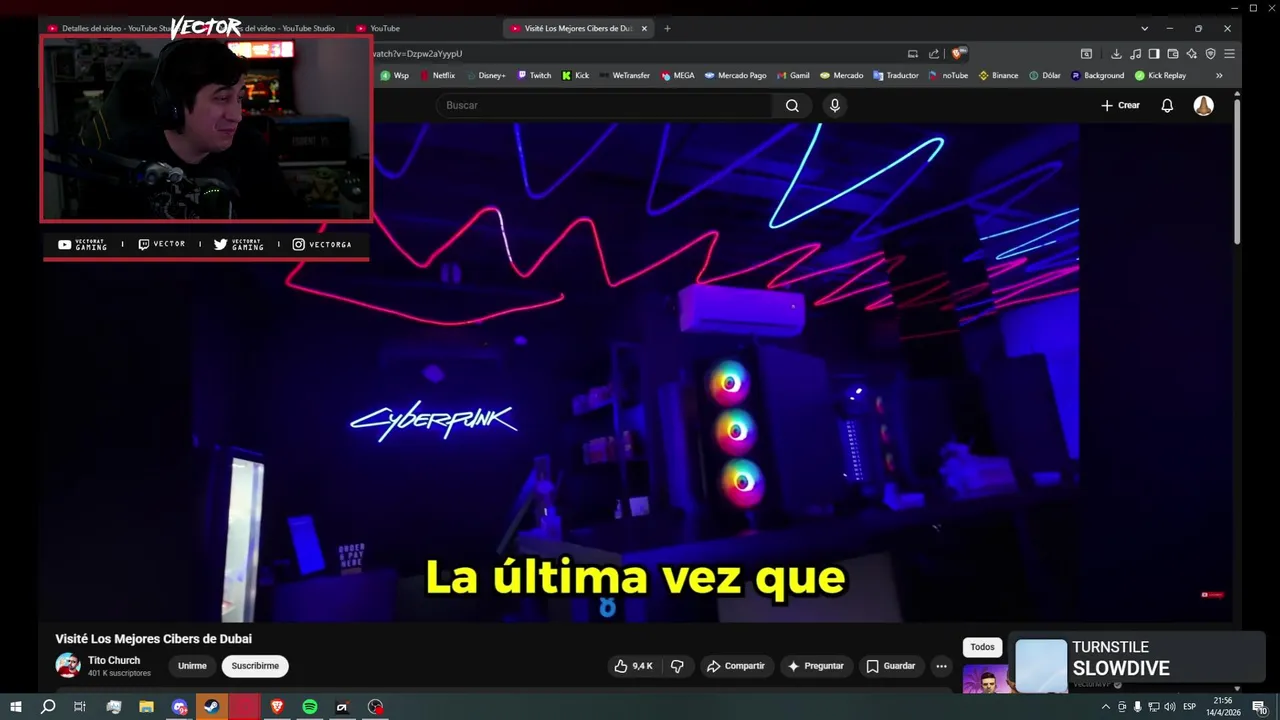This screenshot has height=720, width=1280.
Task: Focus the Buscar search field
Action: pyautogui.click(x=604, y=105)
